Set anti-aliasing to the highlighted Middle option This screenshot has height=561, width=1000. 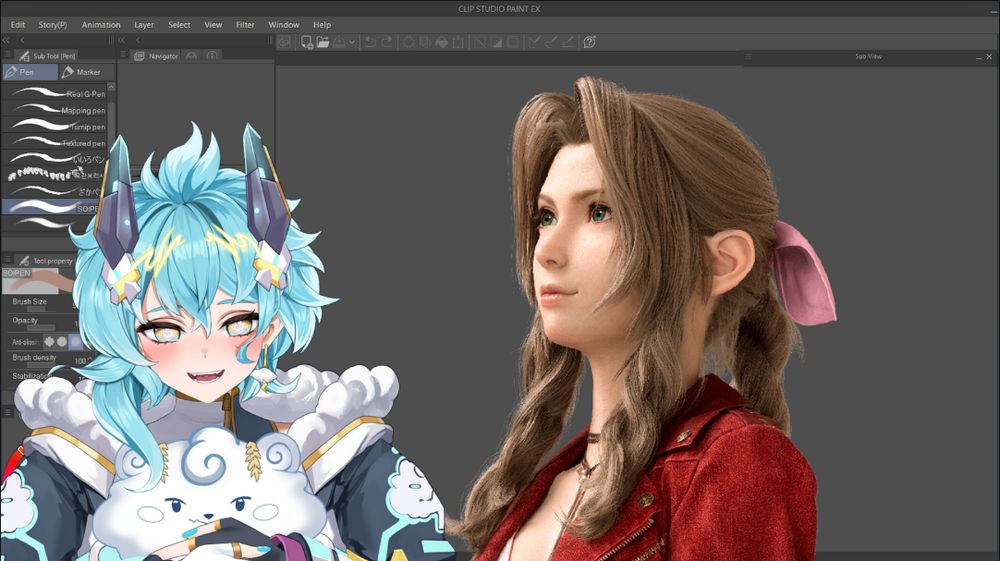tap(76, 342)
